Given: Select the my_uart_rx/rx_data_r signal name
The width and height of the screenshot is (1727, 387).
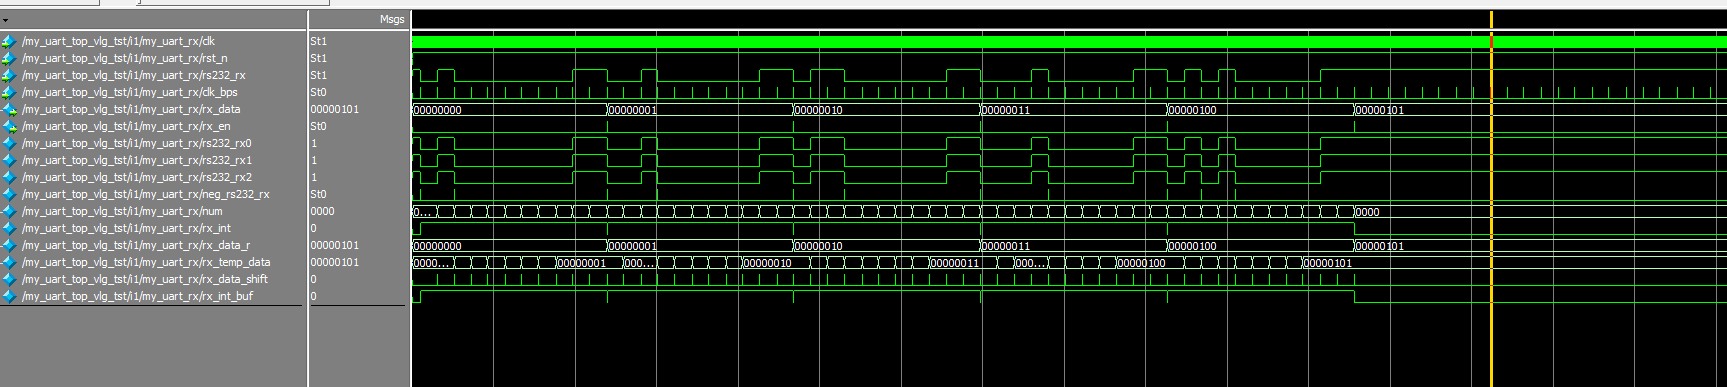Looking at the screenshot, I should (136, 245).
